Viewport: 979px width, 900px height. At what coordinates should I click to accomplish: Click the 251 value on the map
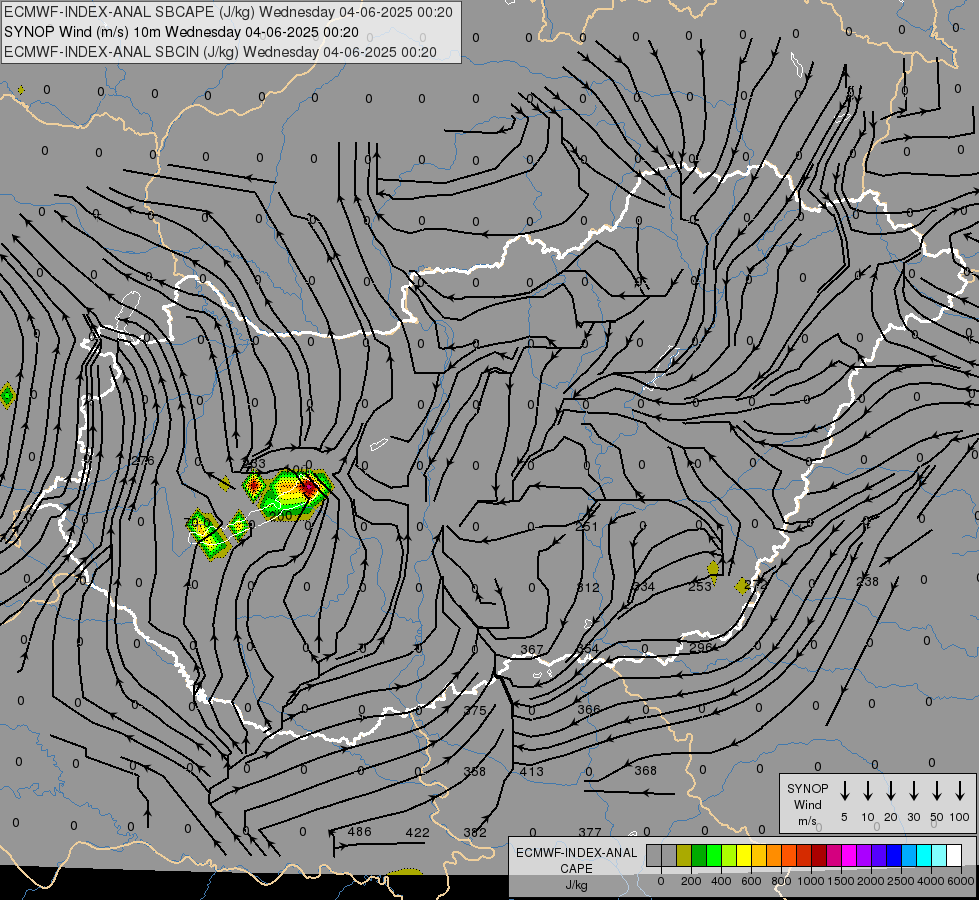pyautogui.click(x=586, y=527)
